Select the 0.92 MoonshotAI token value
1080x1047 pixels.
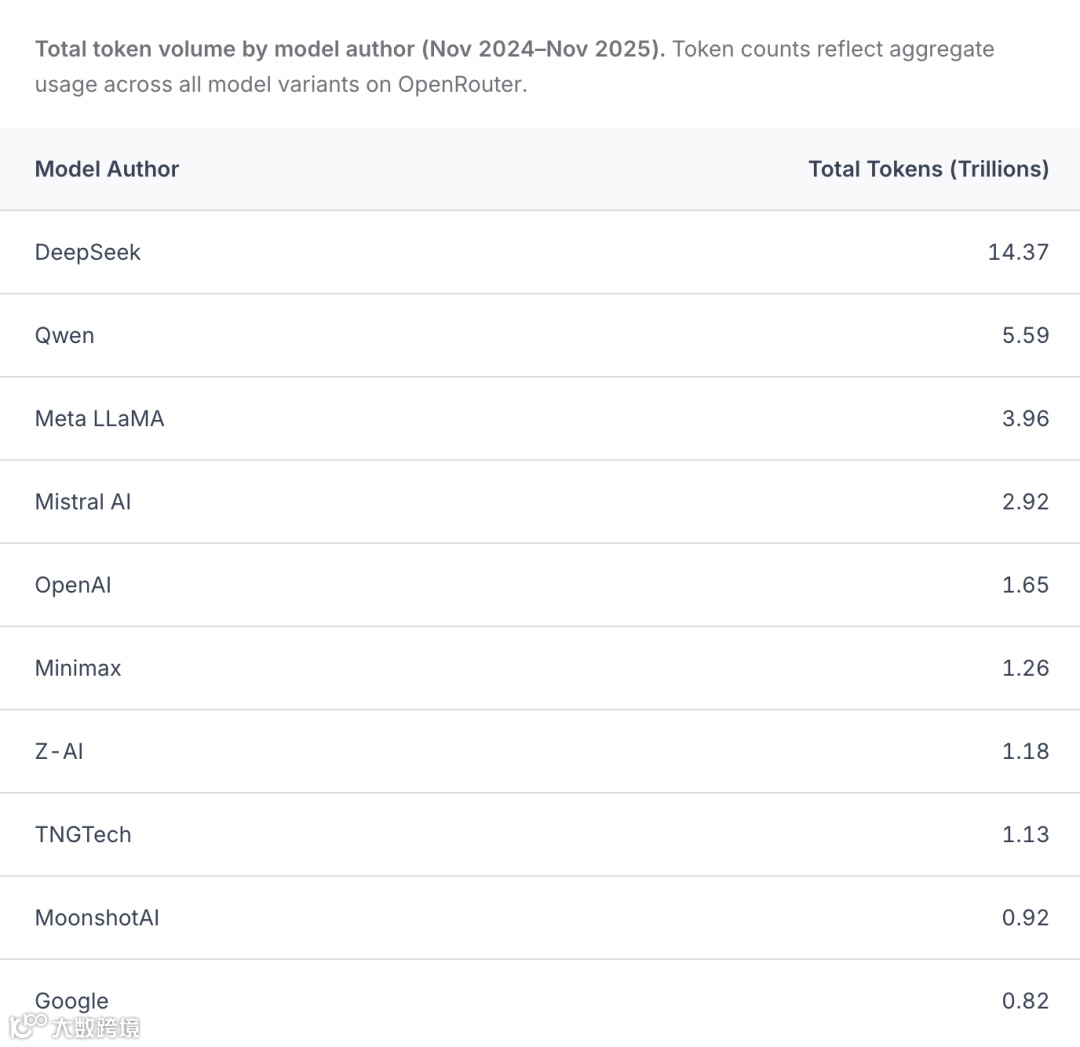pos(1025,917)
